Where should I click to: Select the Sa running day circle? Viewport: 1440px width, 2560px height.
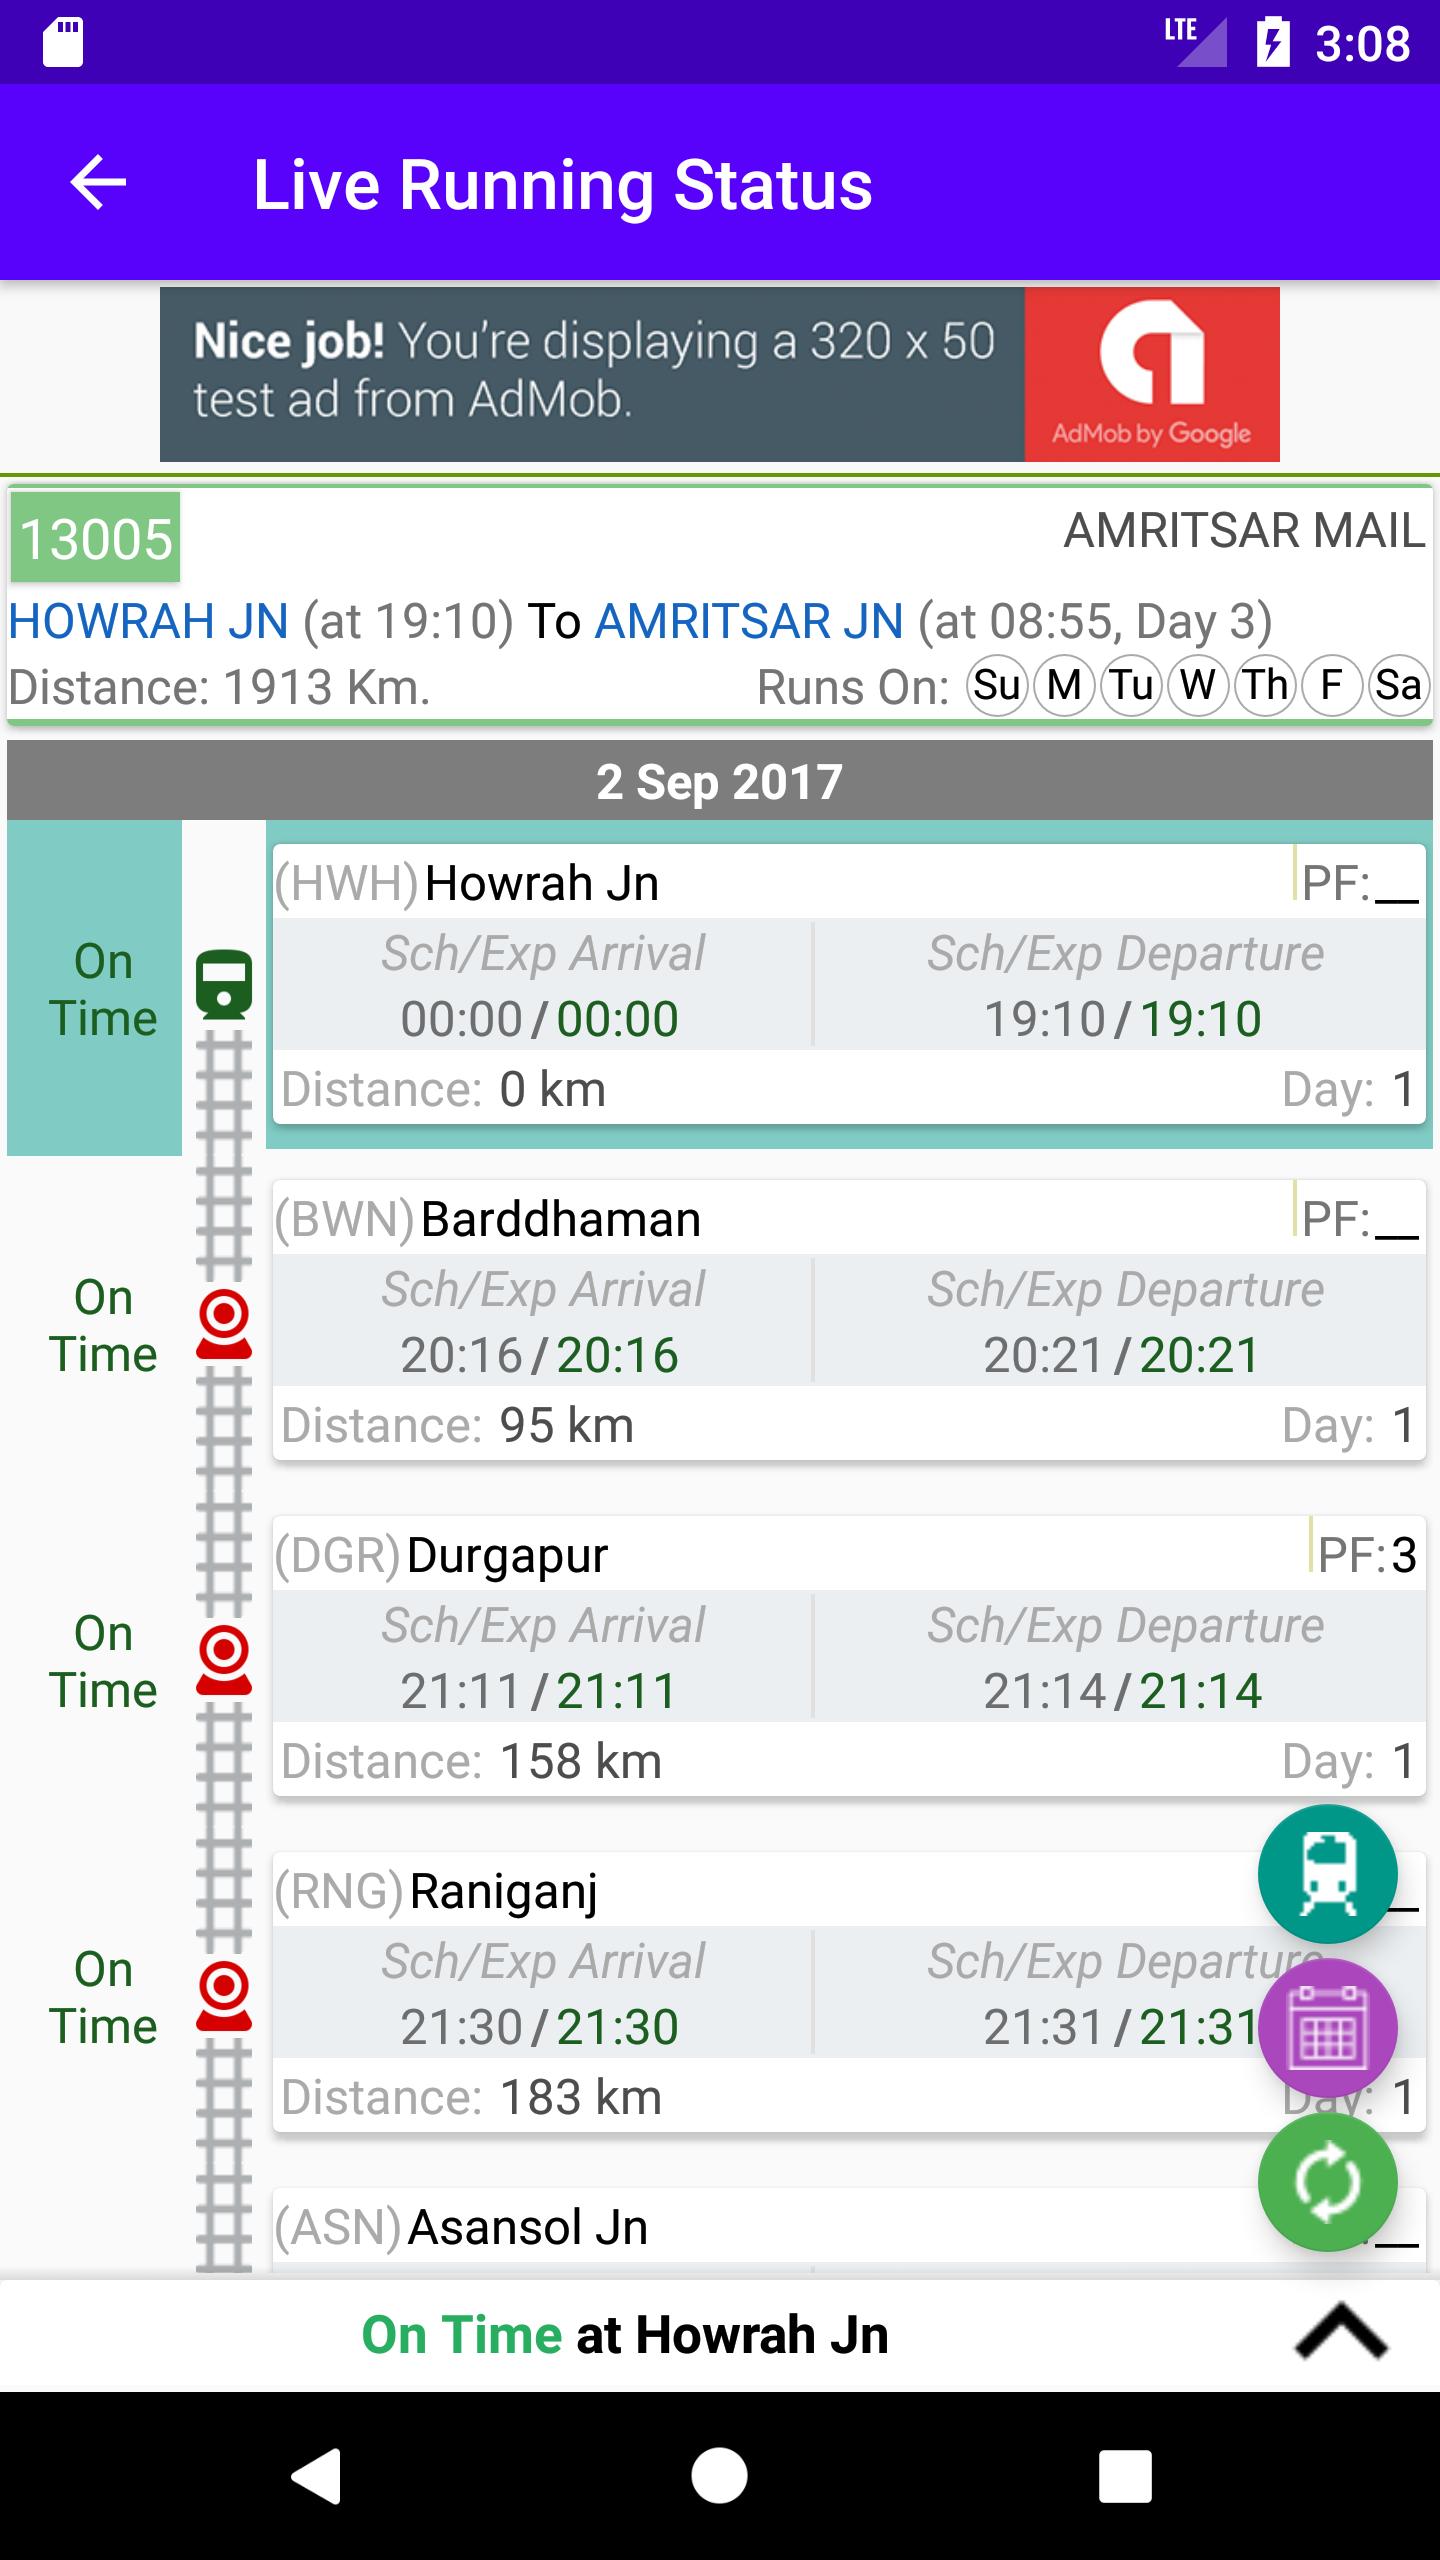[1398, 686]
